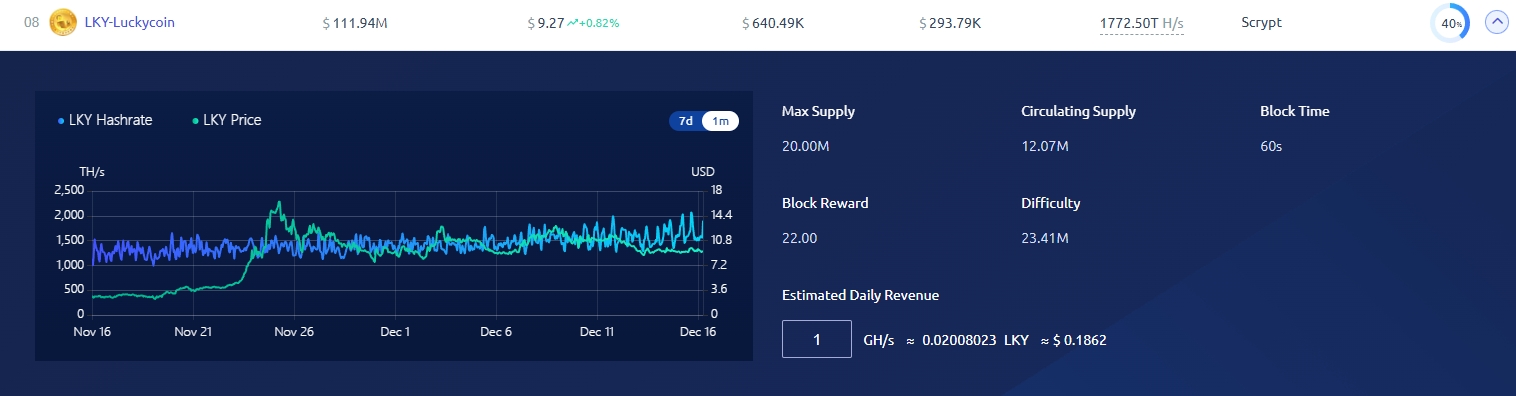Click the $111.94M market cap value
Screen dimensions: 1516x396
(x=355, y=22)
